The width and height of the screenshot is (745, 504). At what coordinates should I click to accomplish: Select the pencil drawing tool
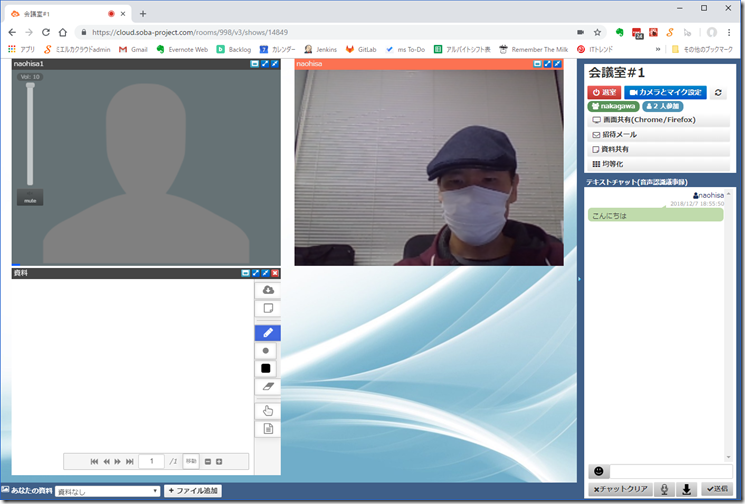pyautogui.click(x=267, y=333)
